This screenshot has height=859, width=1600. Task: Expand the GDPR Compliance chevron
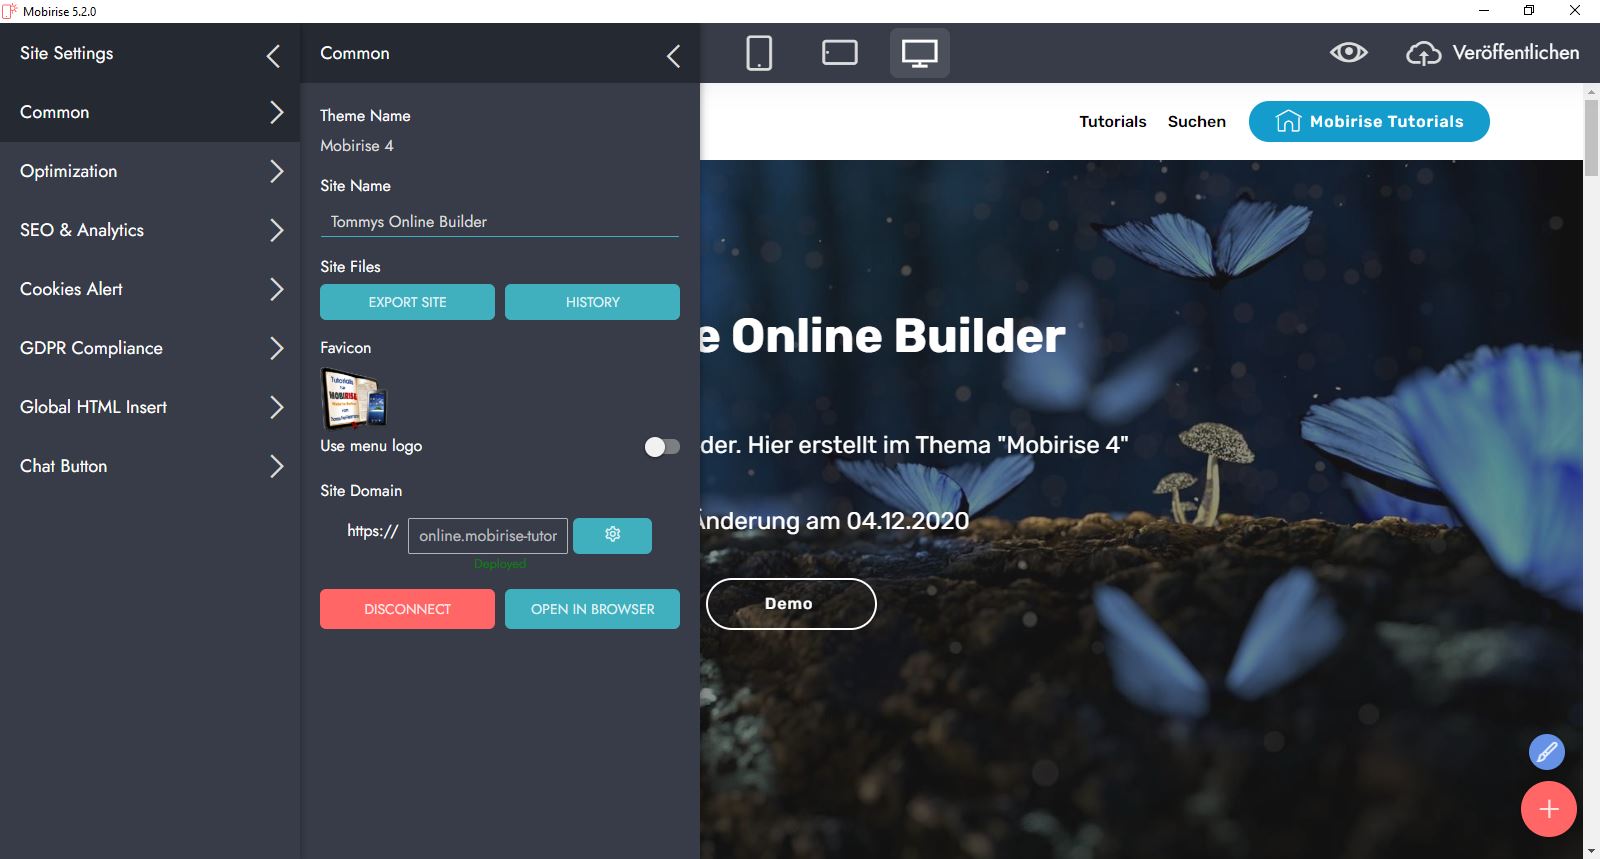click(x=277, y=348)
